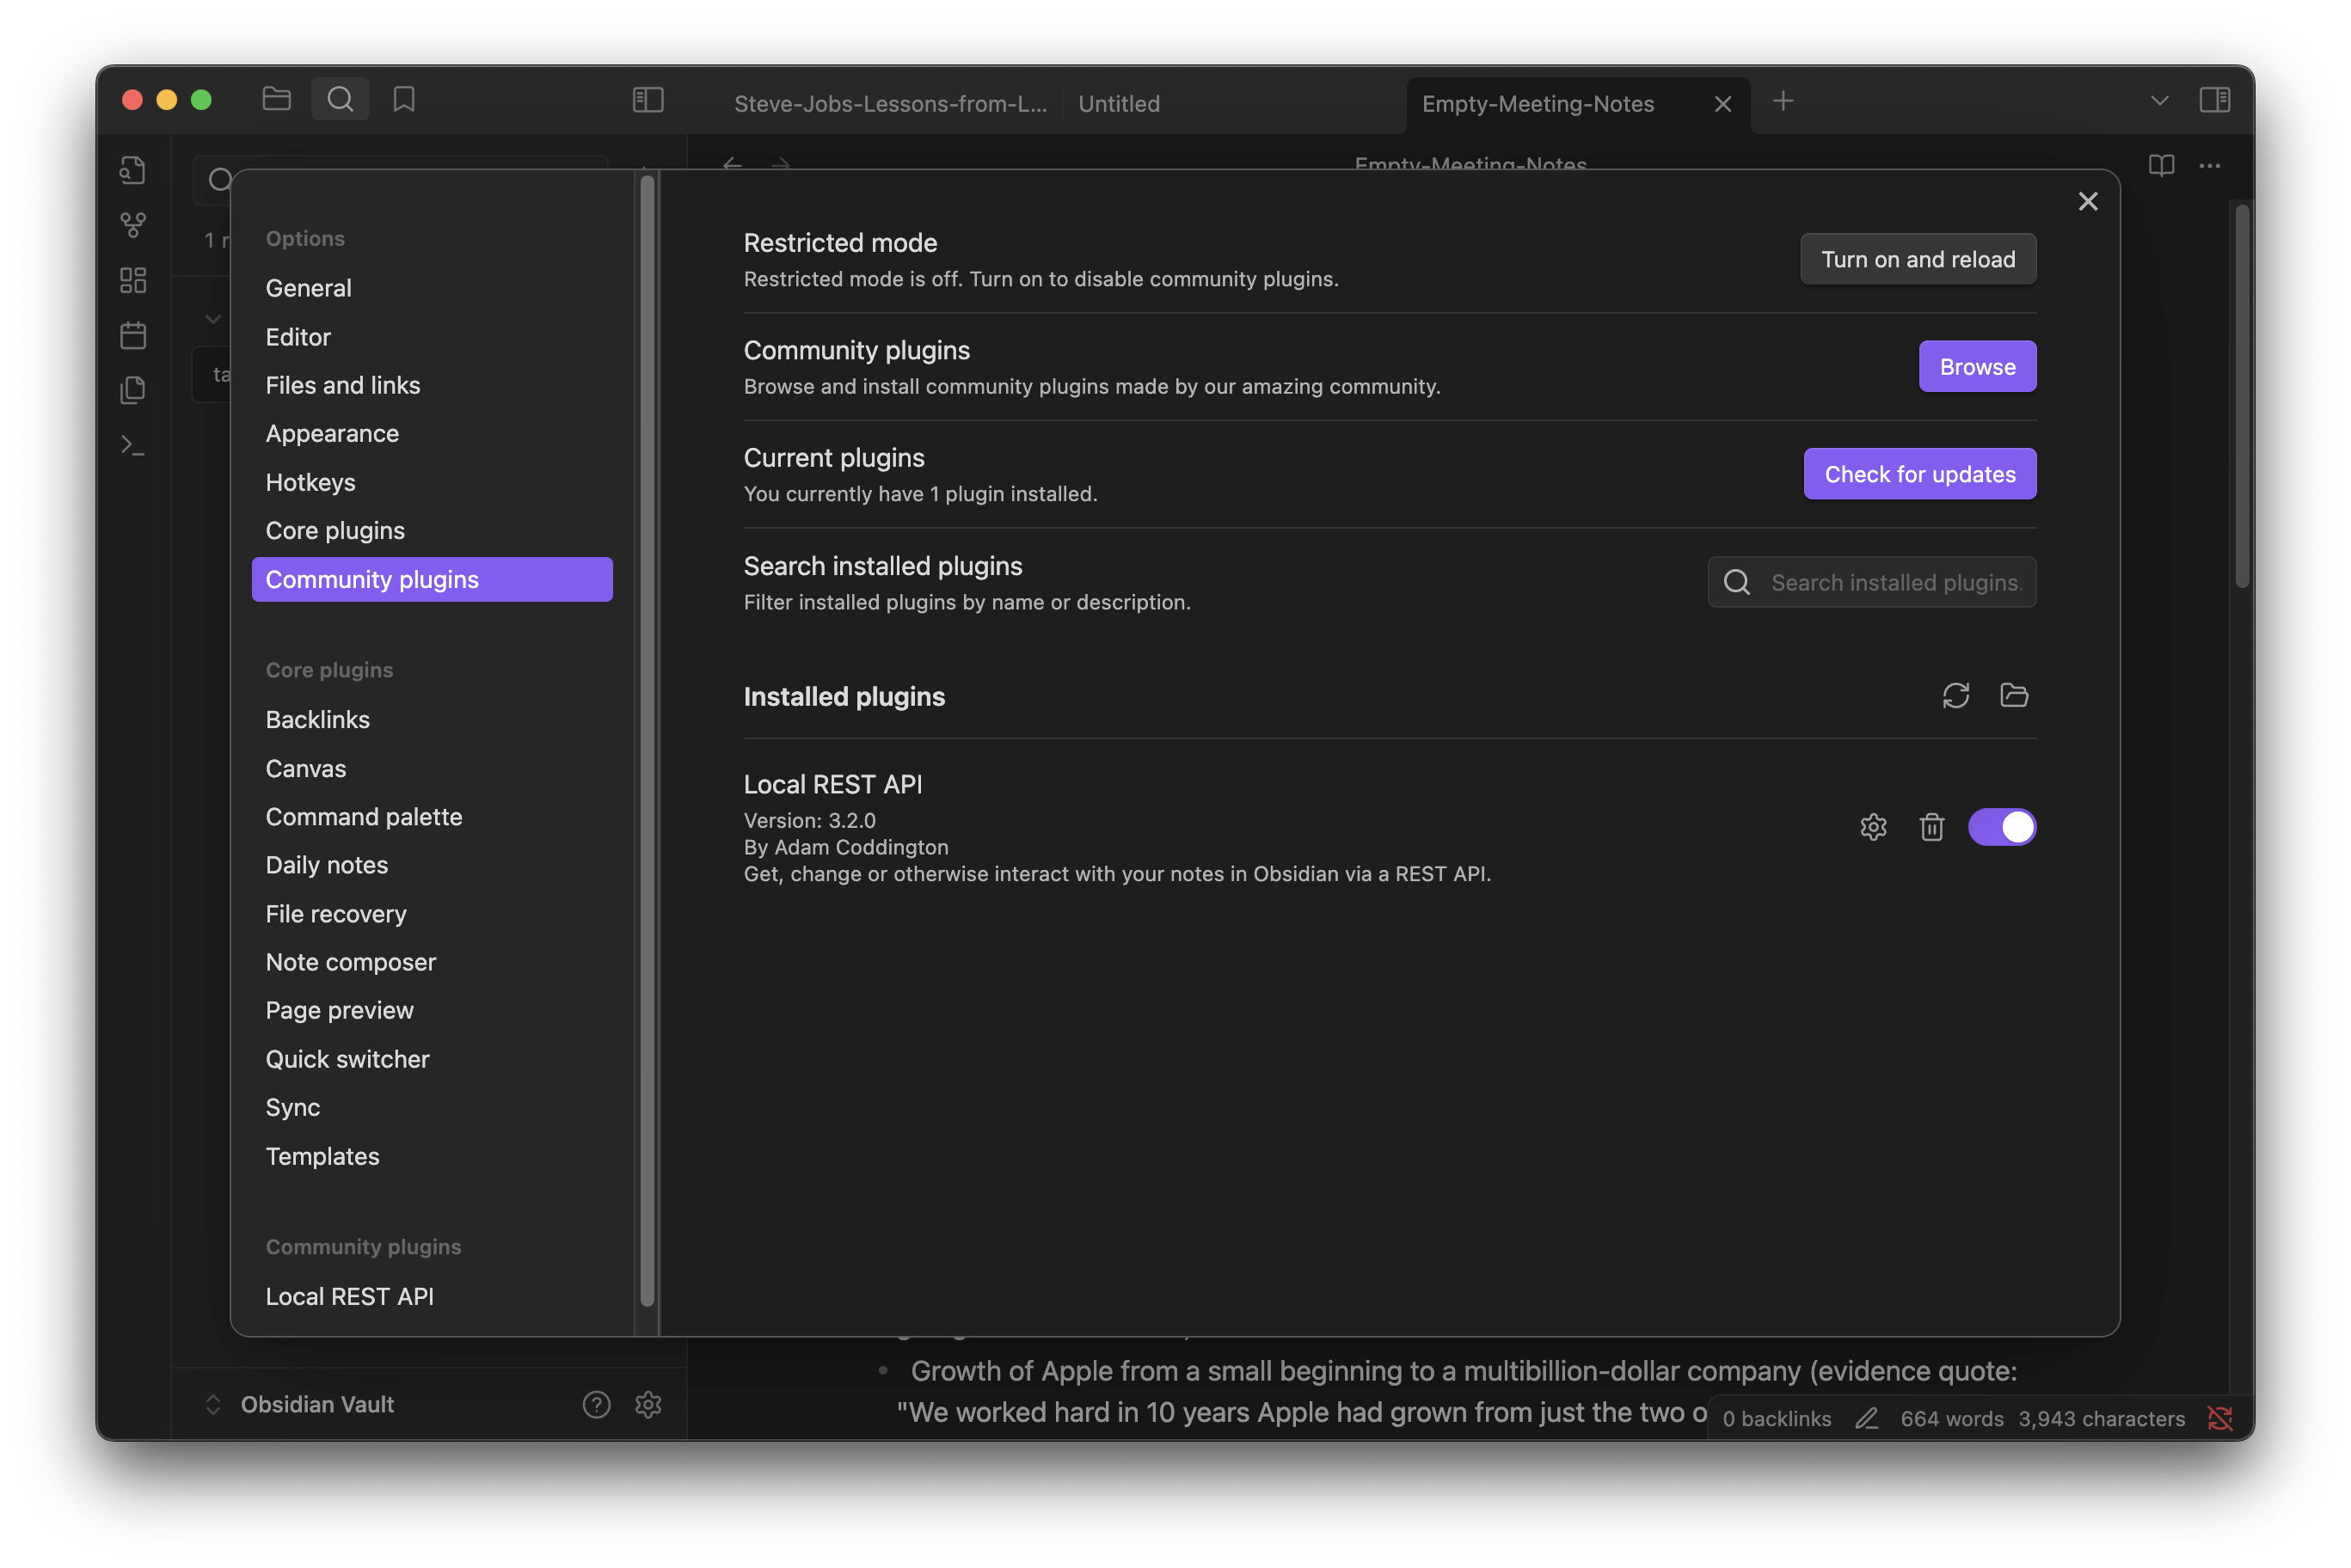Click the settings sidebar scrollbar
The width and height of the screenshot is (2351, 1568).
pos(647,740)
